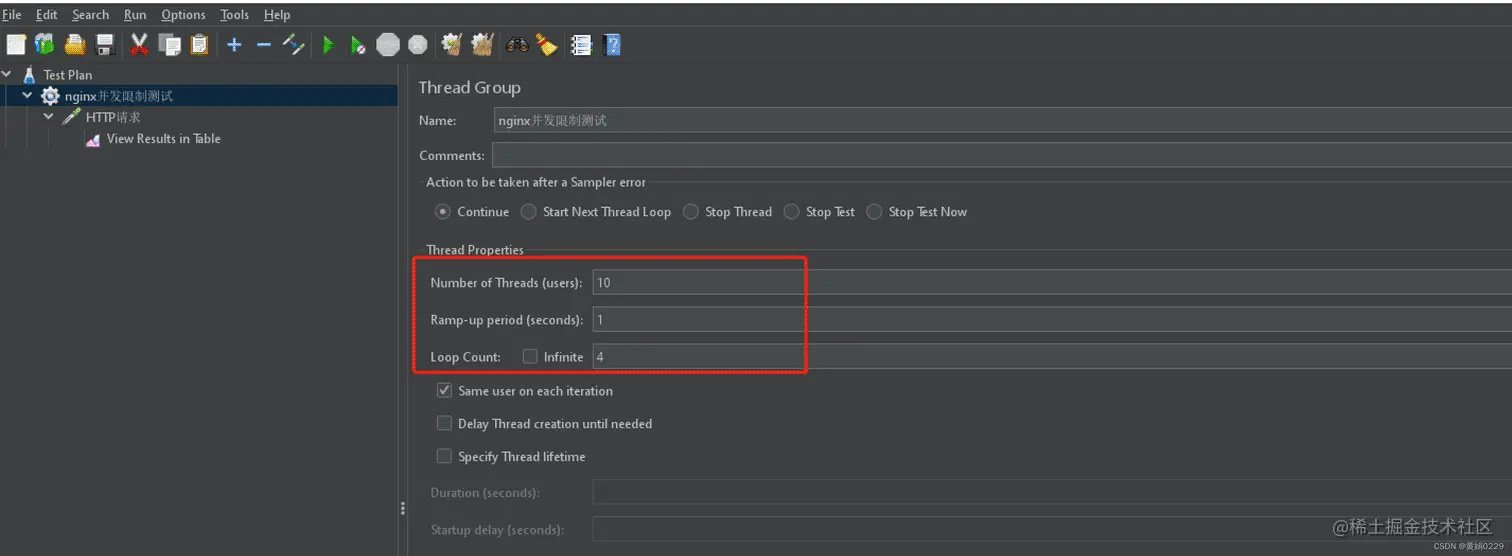Viewport: 1512px width, 556px height.
Task: Collapse the Test Plan tree node
Action: 7,74
